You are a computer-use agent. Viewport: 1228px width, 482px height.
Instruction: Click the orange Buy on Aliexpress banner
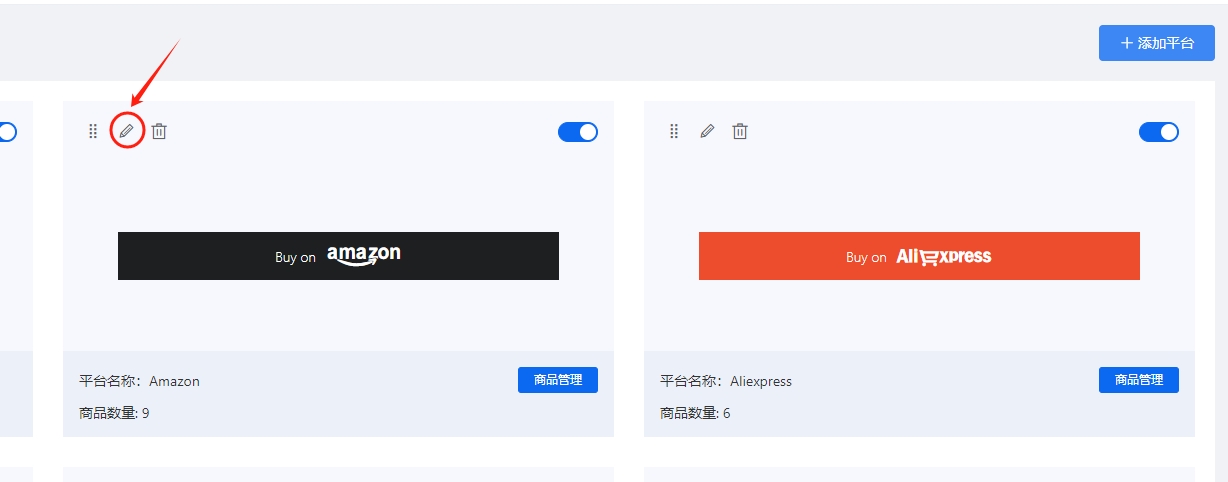[x=919, y=256]
